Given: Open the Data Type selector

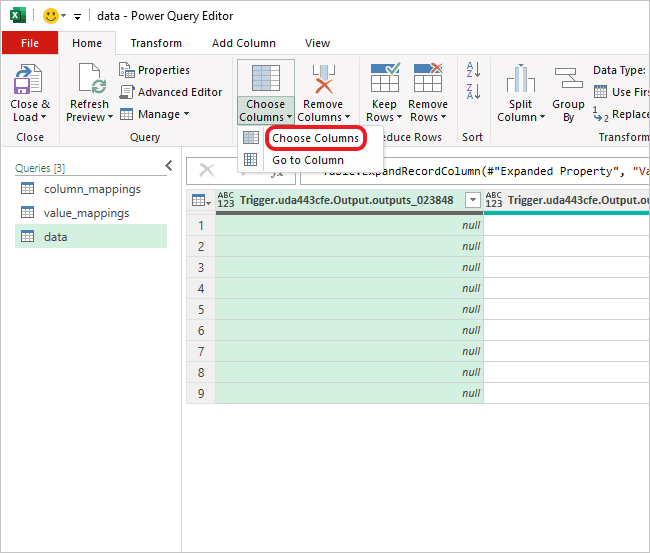Looking at the screenshot, I should pyautogui.click(x=621, y=70).
